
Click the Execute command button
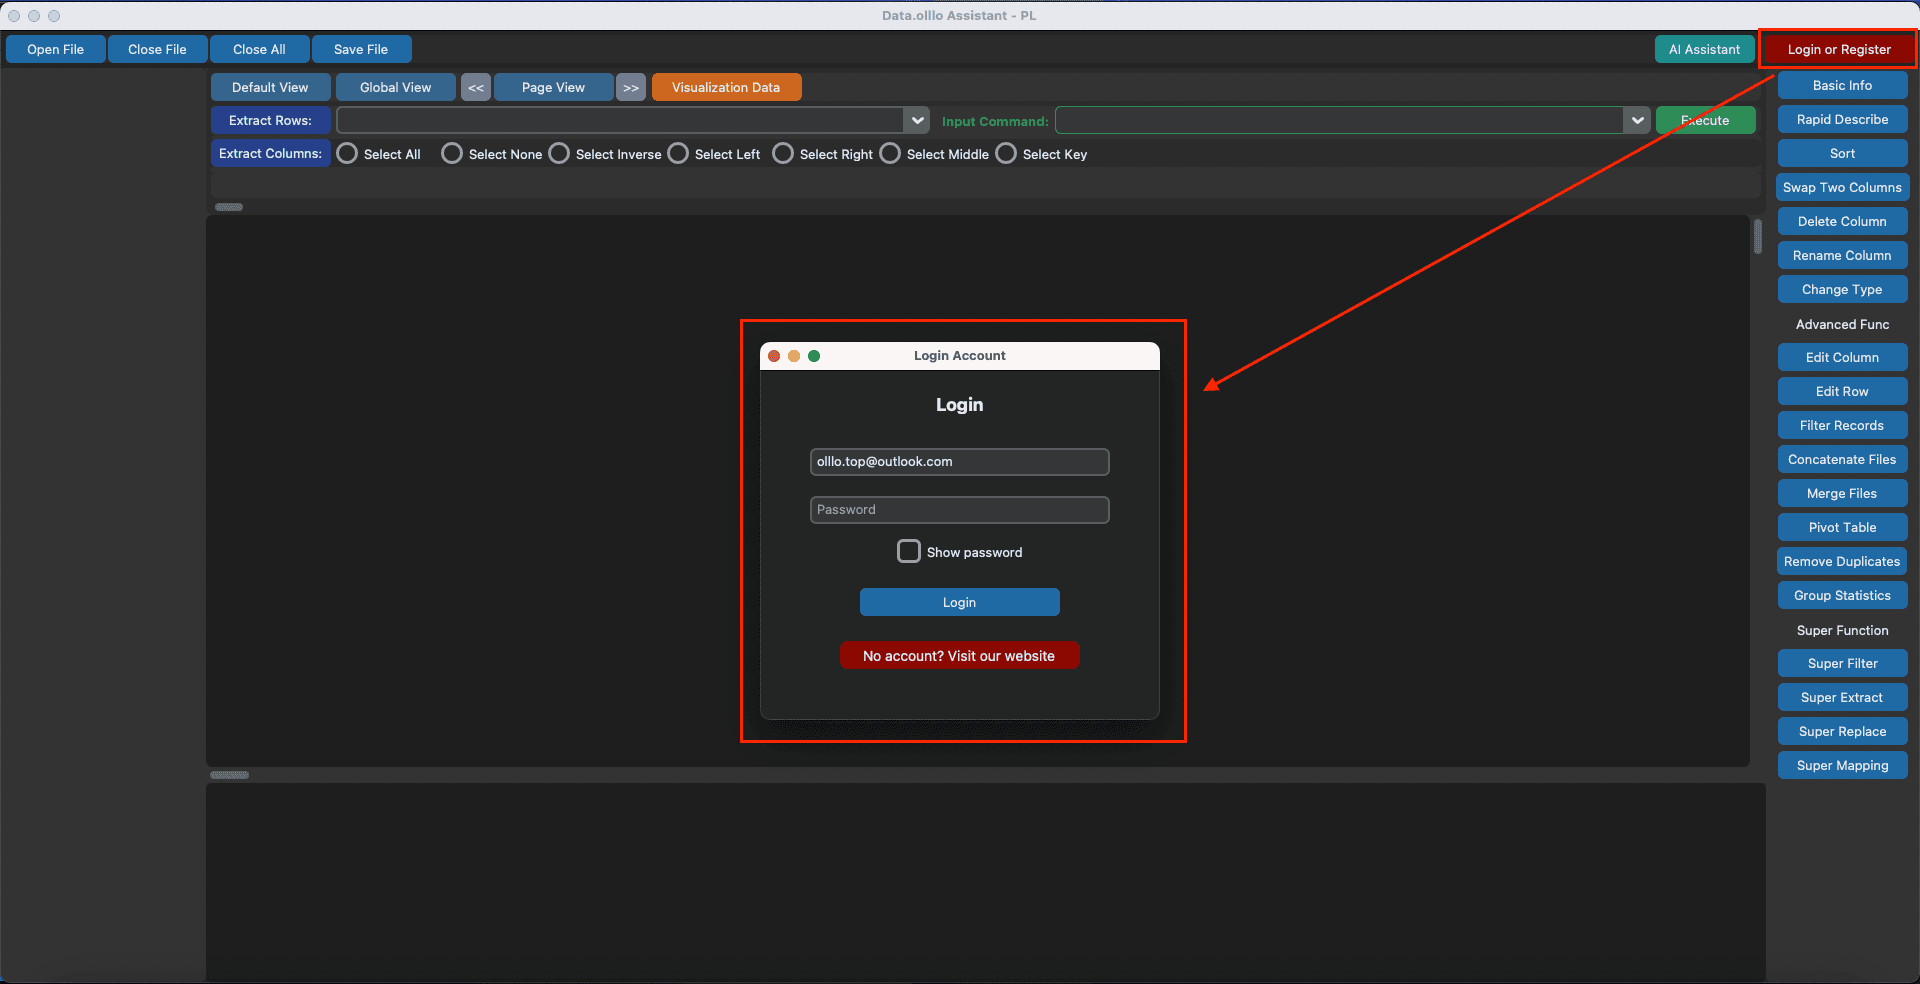pyautogui.click(x=1704, y=120)
